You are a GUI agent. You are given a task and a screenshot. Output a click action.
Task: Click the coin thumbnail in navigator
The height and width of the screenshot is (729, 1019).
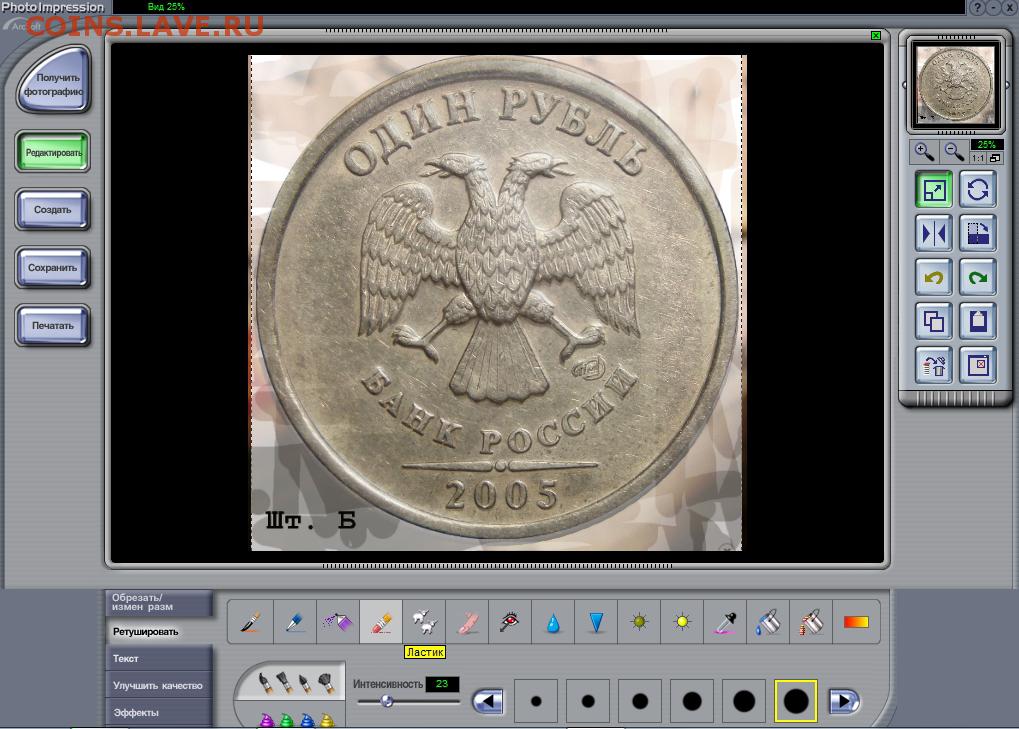tap(956, 84)
